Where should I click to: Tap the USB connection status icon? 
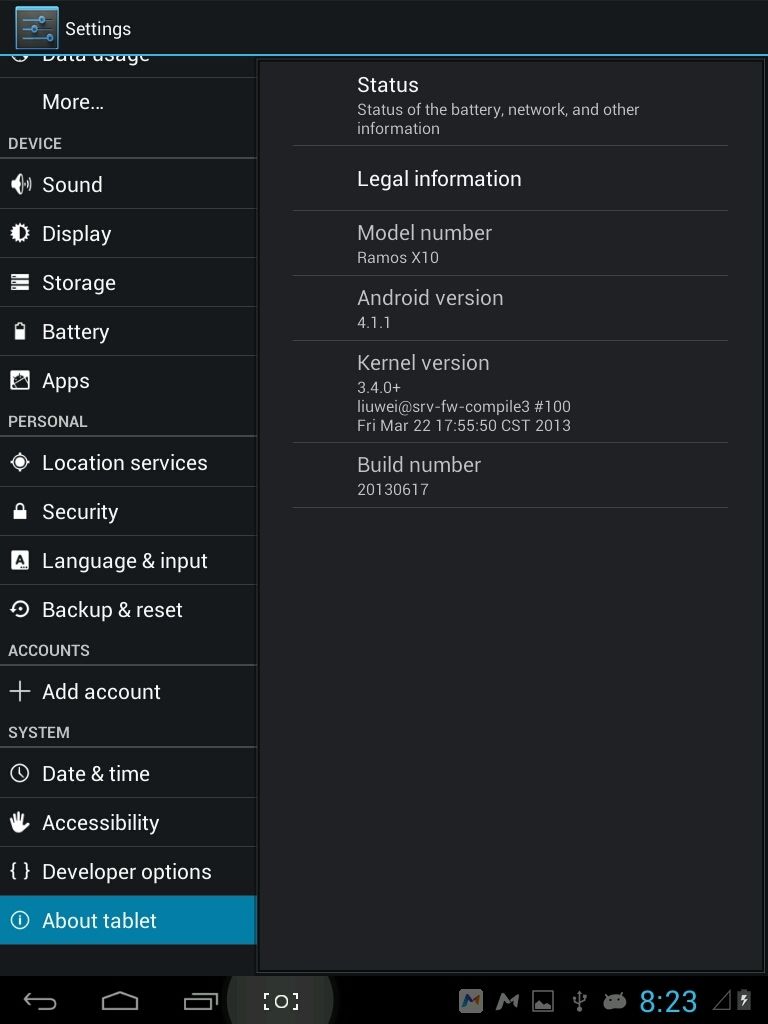point(578,1000)
